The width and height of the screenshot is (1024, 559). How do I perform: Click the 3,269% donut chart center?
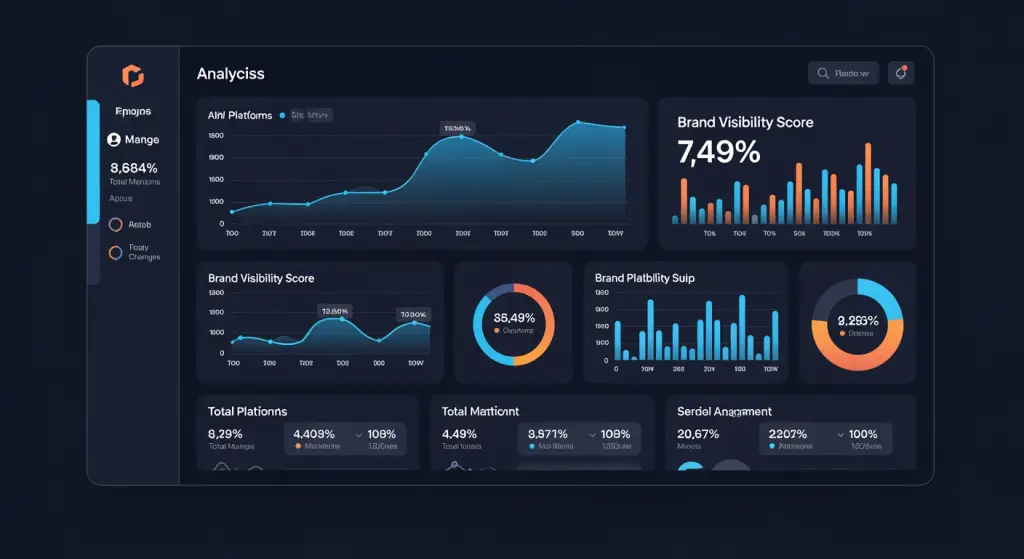click(857, 324)
